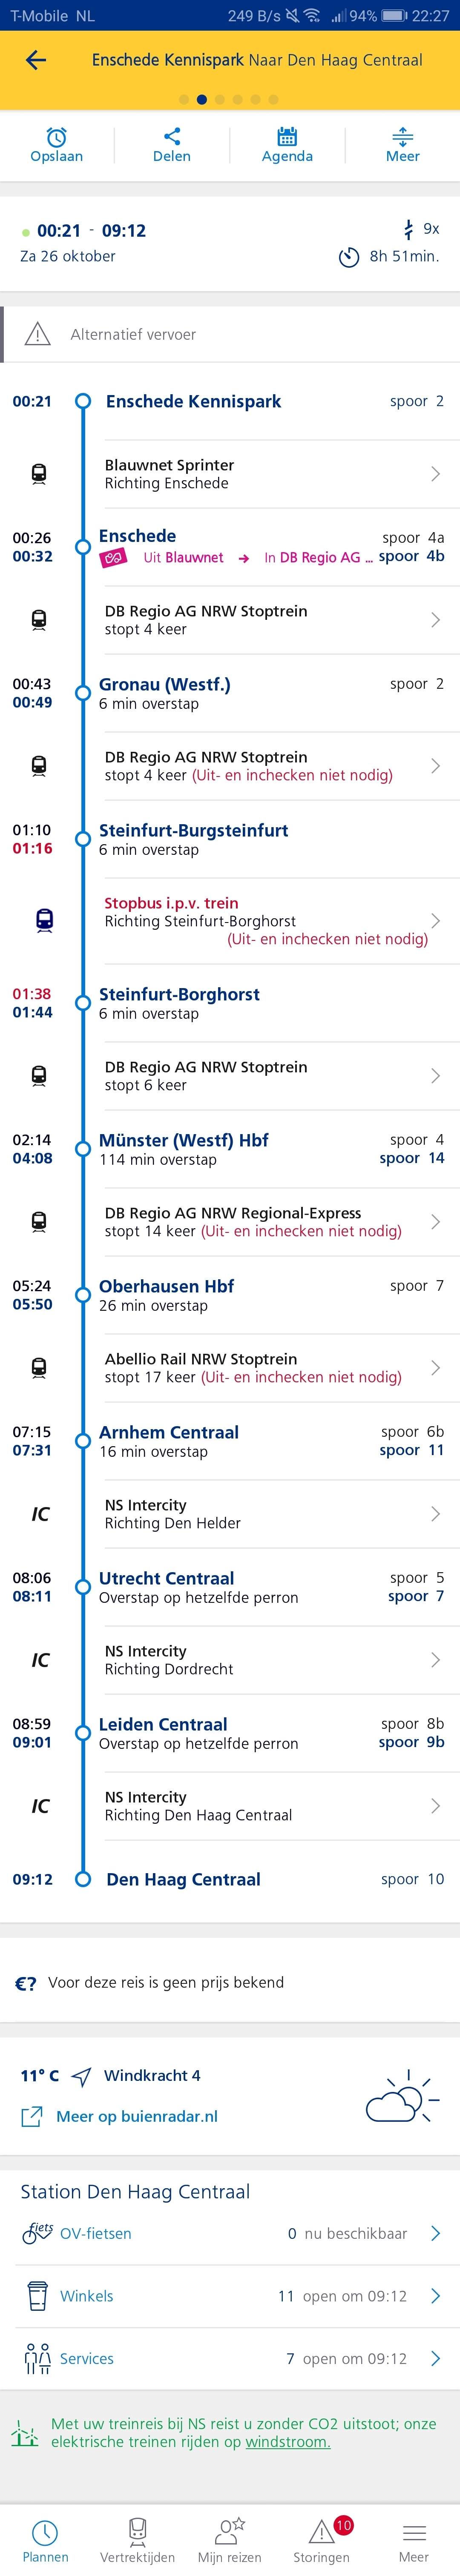Open the Meer options icon in toolbar
Viewport: 460px width, 2576px height.
coord(402,145)
